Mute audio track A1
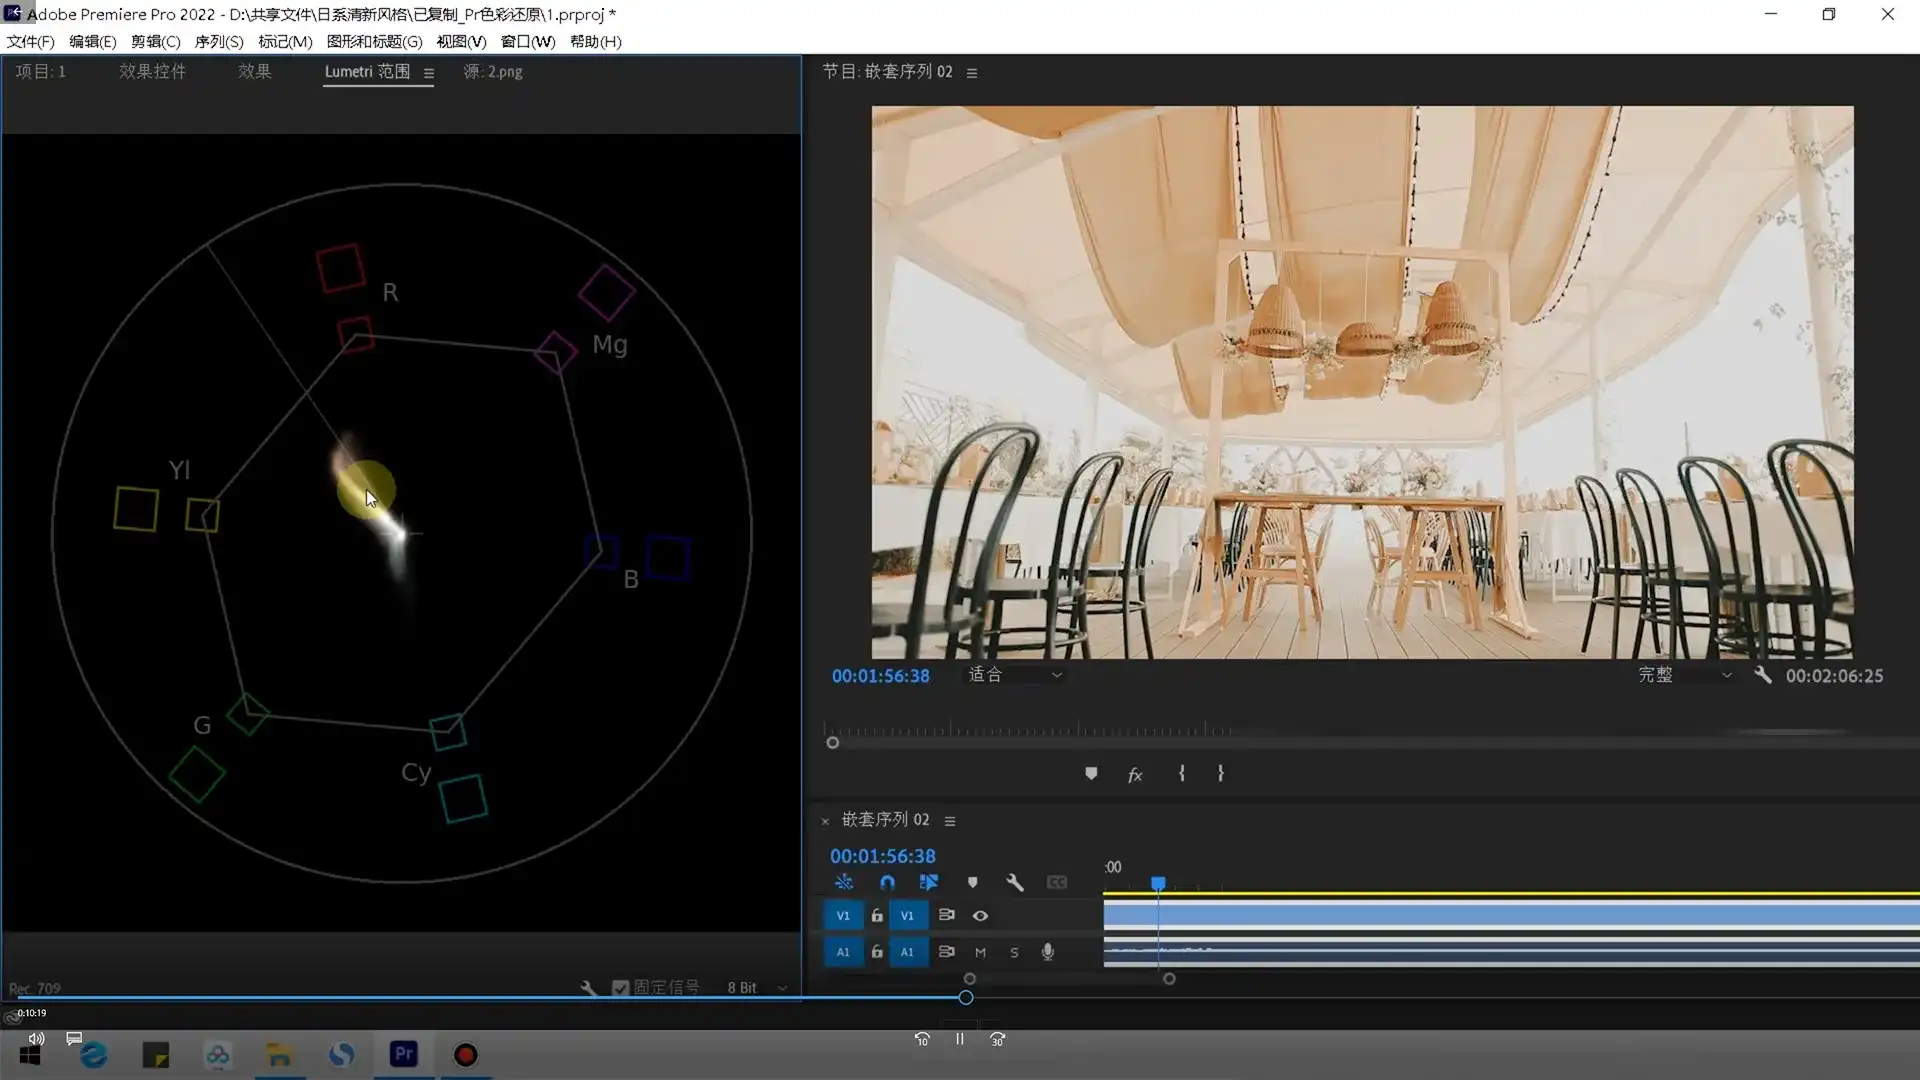1920x1080 pixels. pos(980,952)
